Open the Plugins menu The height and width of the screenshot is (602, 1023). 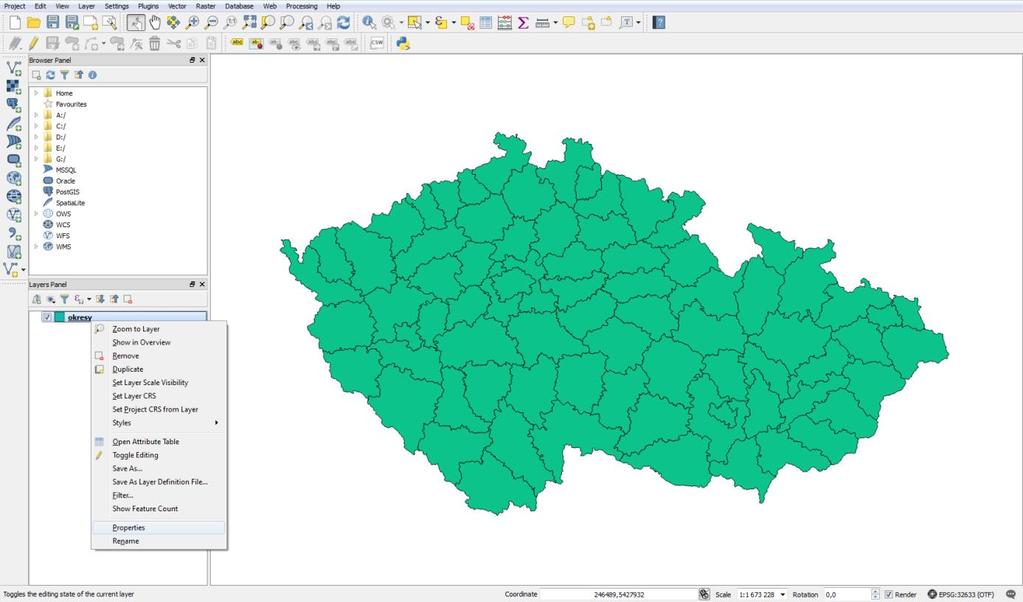(148, 6)
